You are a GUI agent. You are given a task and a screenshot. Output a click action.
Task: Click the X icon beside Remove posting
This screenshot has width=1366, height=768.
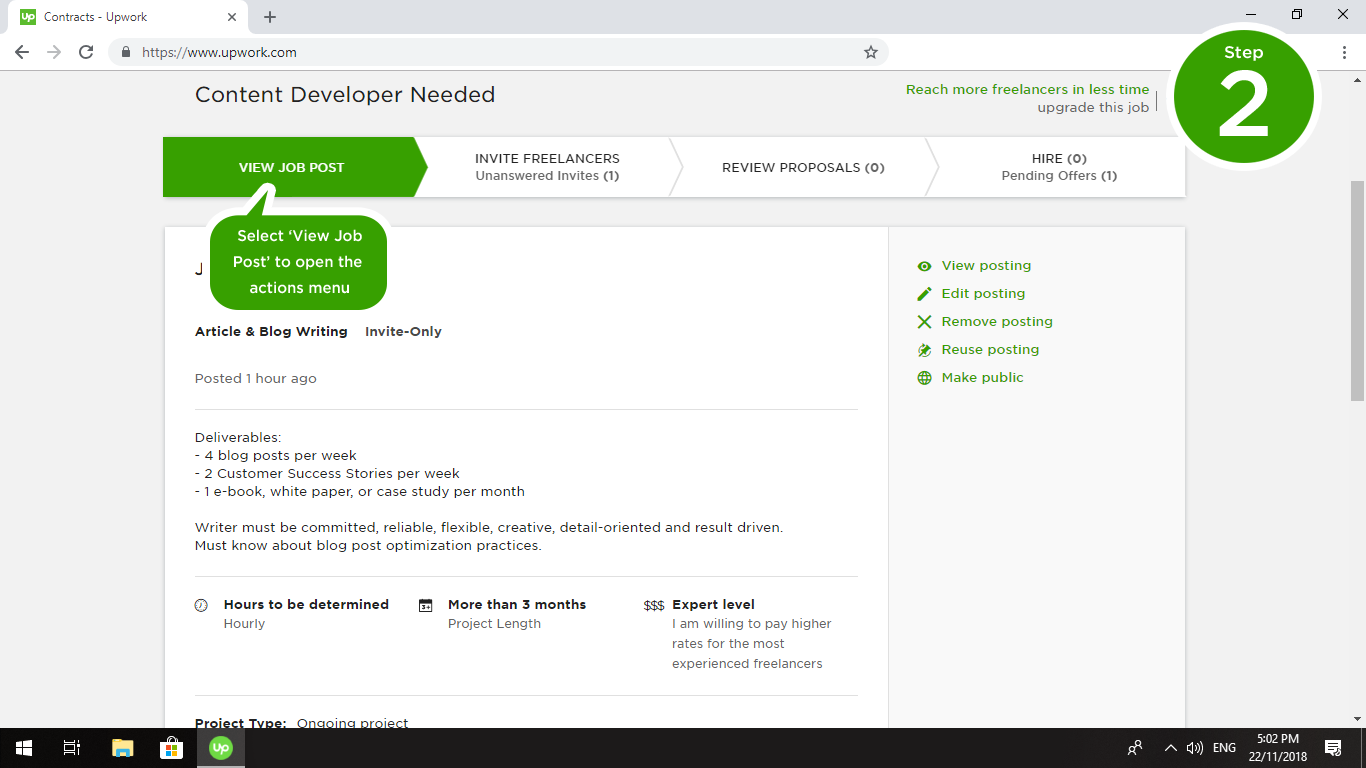pos(924,322)
